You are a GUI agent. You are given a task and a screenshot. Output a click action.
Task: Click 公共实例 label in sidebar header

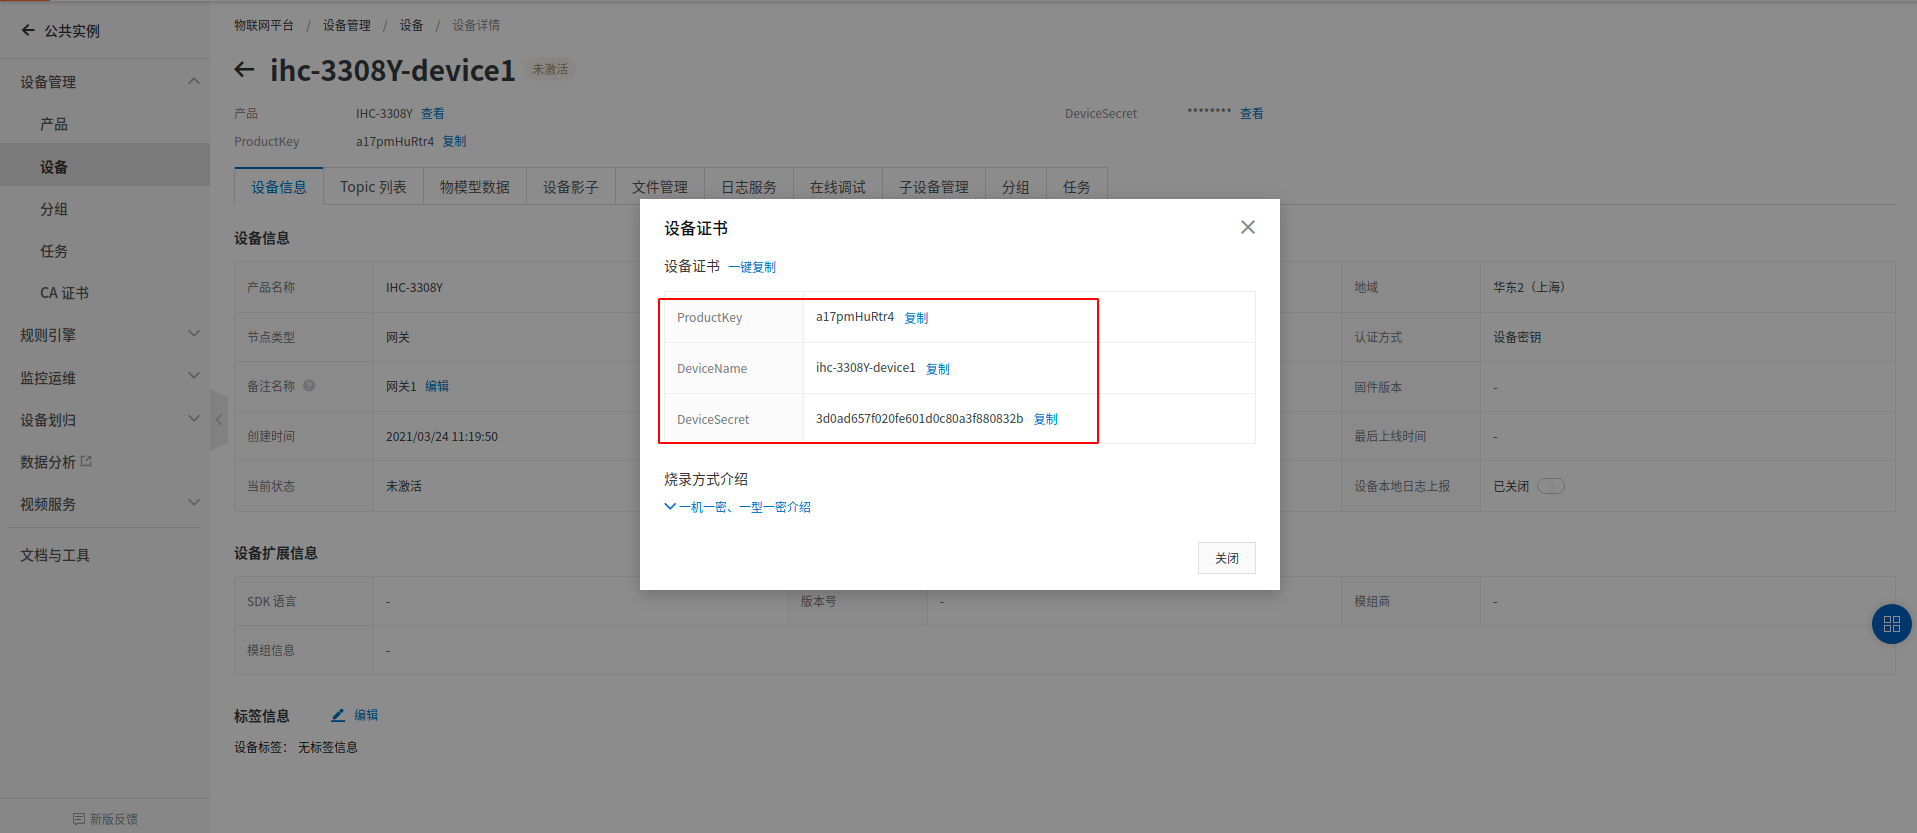coord(72,31)
